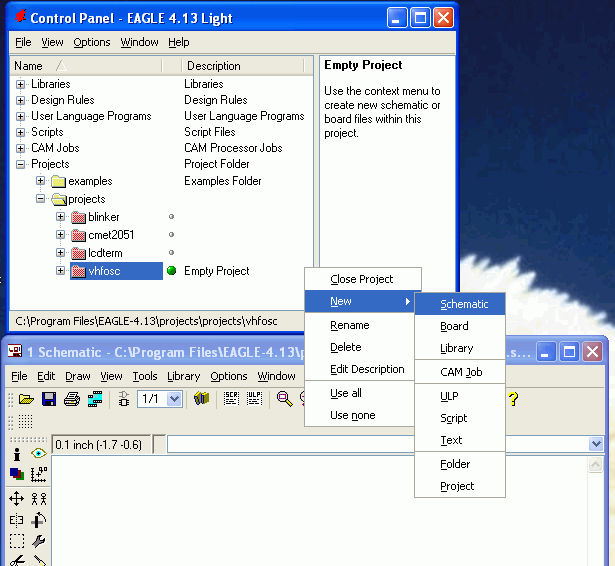Sort by the Name column header
The width and height of the screenshot is (615, 566).
tap(86, 66)
